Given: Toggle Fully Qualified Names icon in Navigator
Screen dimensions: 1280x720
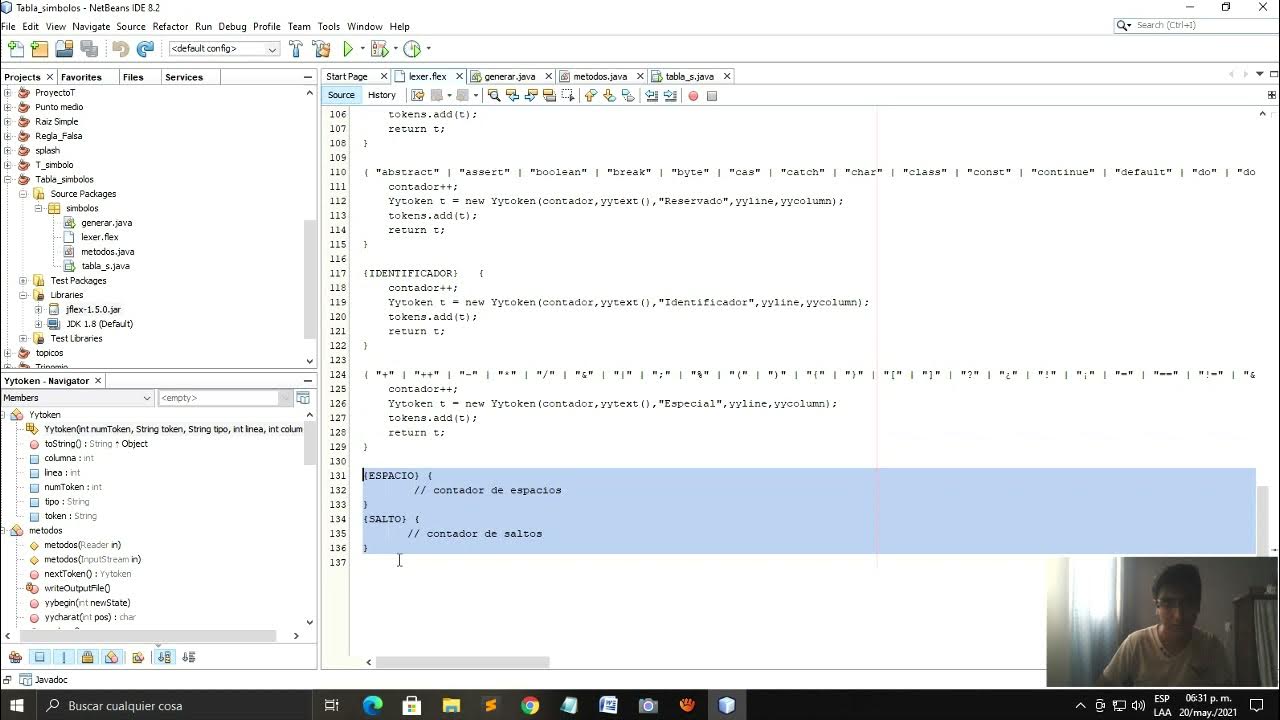Looking at the screenshot, I should pos(138,657).
